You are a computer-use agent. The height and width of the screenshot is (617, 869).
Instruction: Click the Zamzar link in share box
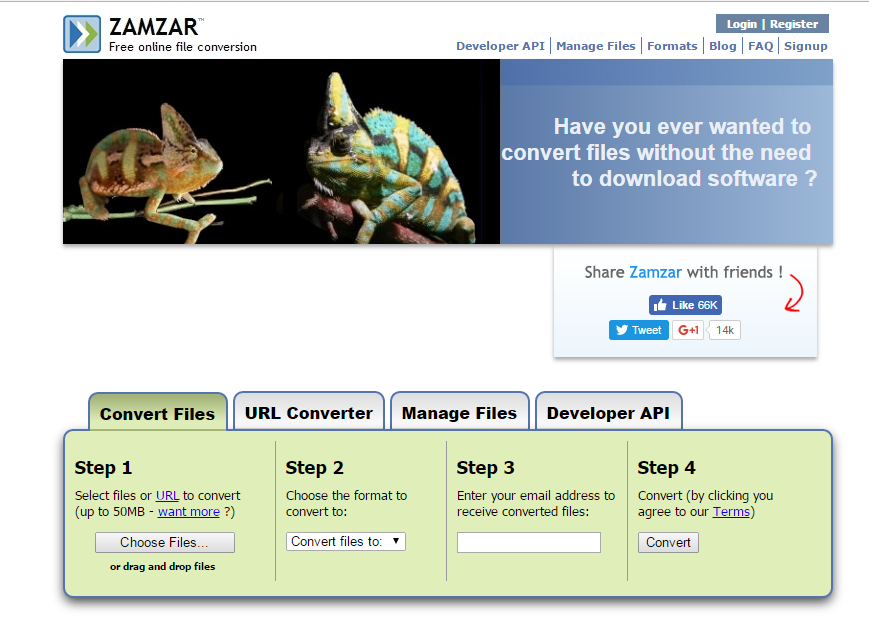tap(656, 272)
